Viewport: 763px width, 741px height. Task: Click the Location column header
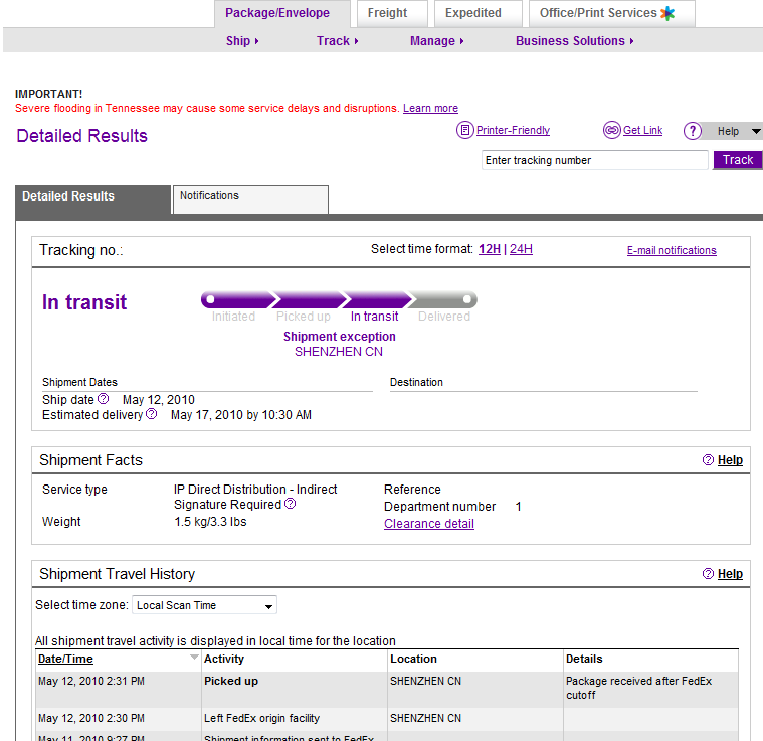pos(413,659)
